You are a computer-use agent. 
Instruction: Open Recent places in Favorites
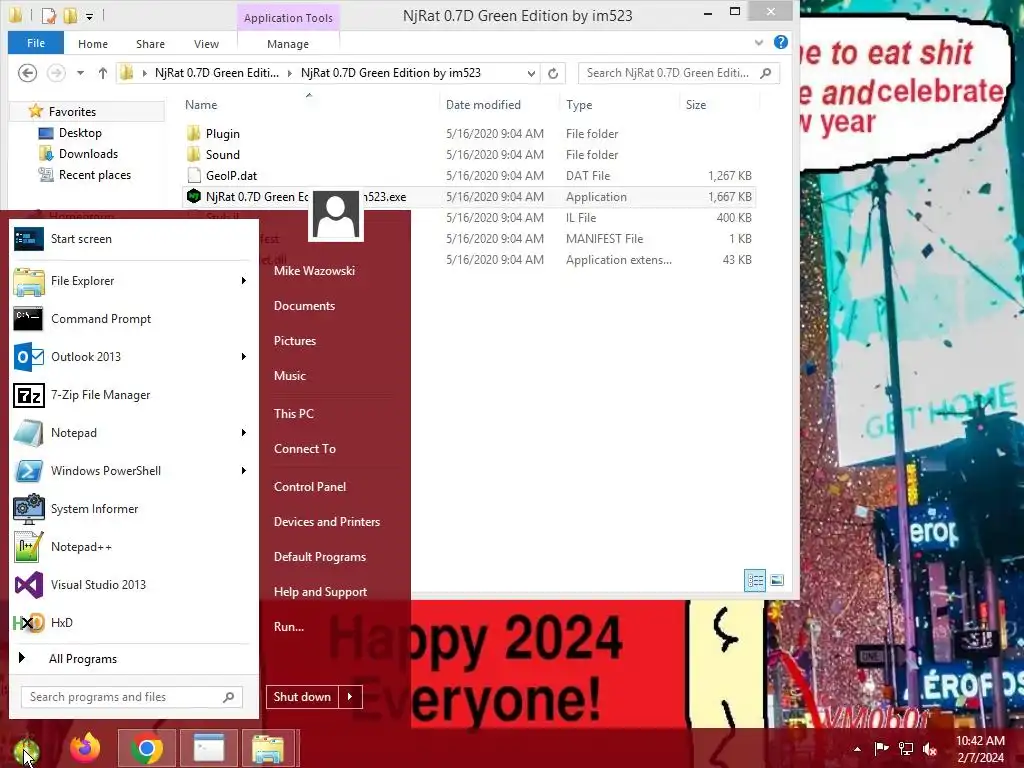95,175
